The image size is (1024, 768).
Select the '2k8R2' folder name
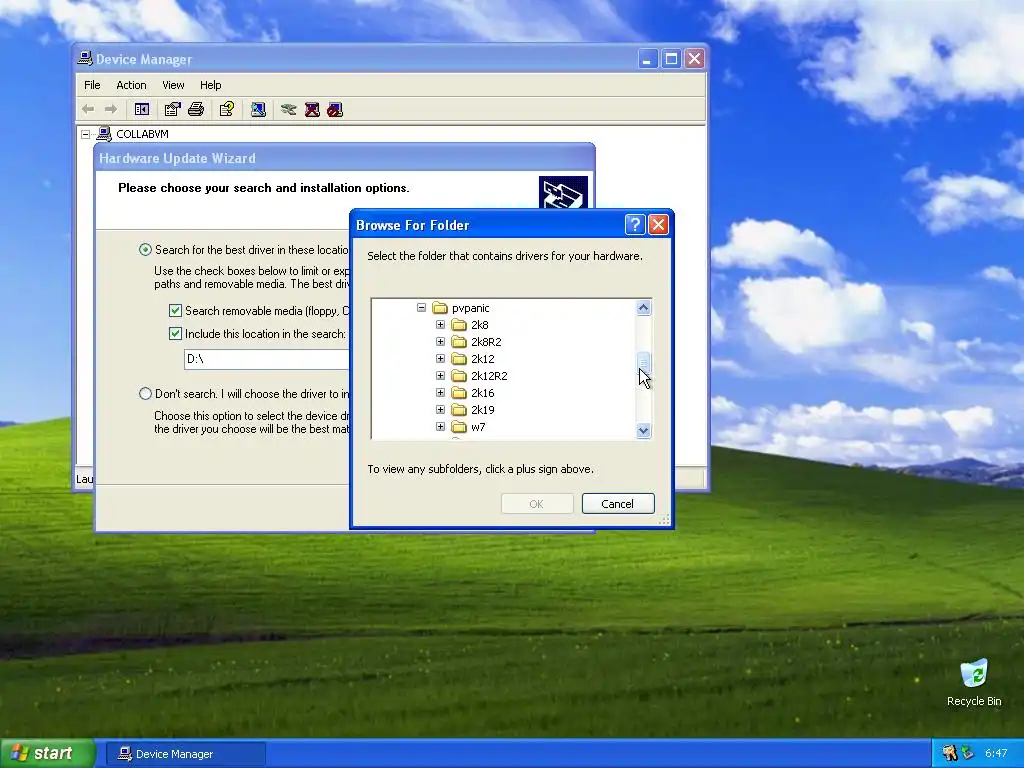click(x=486, y=342)
